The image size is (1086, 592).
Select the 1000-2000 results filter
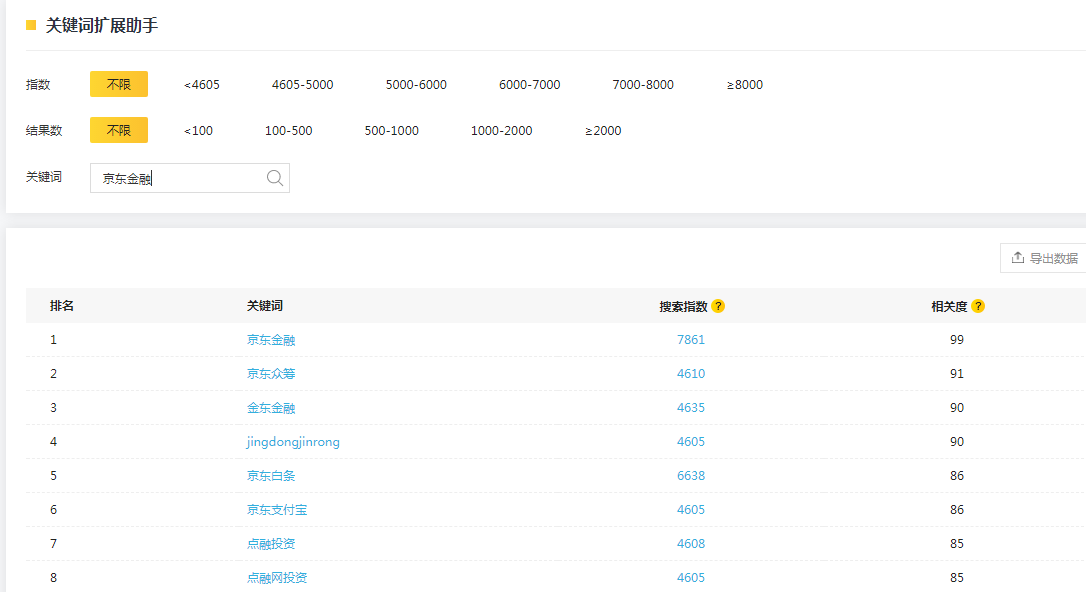click(x=501, y=131)
